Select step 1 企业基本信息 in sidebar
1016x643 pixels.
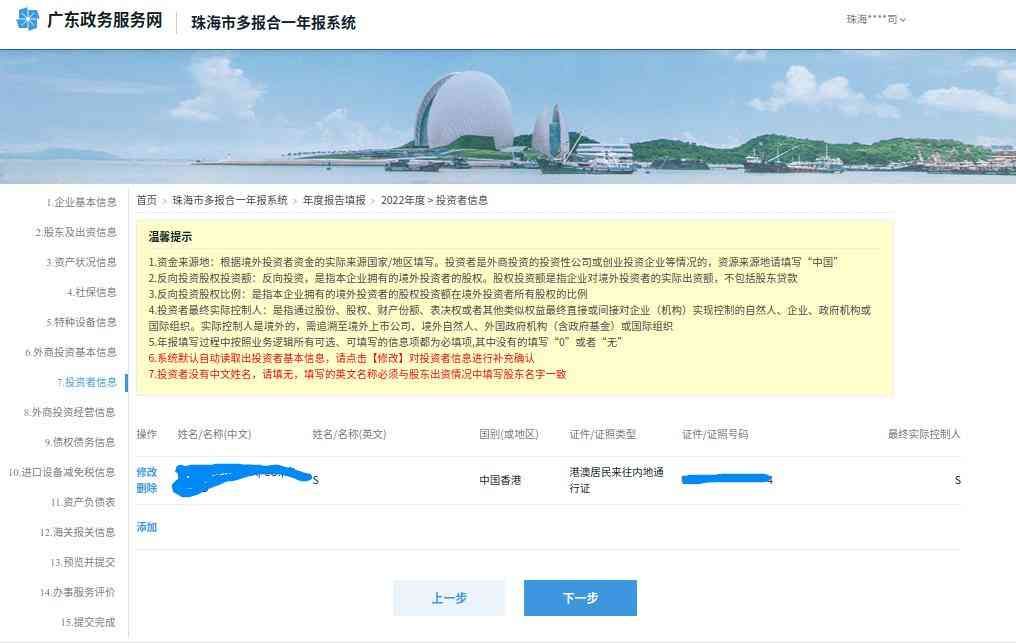pyautogui.click(x=82, y=202)
